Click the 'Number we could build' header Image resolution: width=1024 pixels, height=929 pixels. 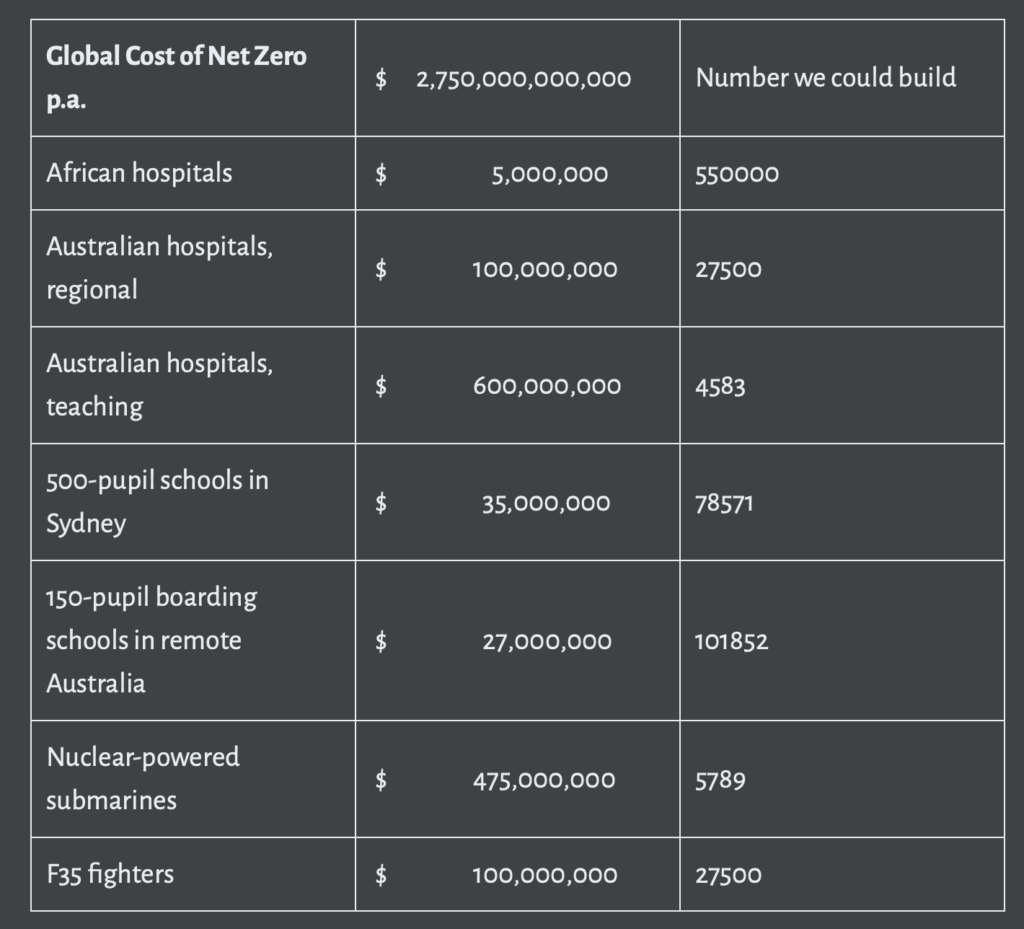tap(825, 78)
